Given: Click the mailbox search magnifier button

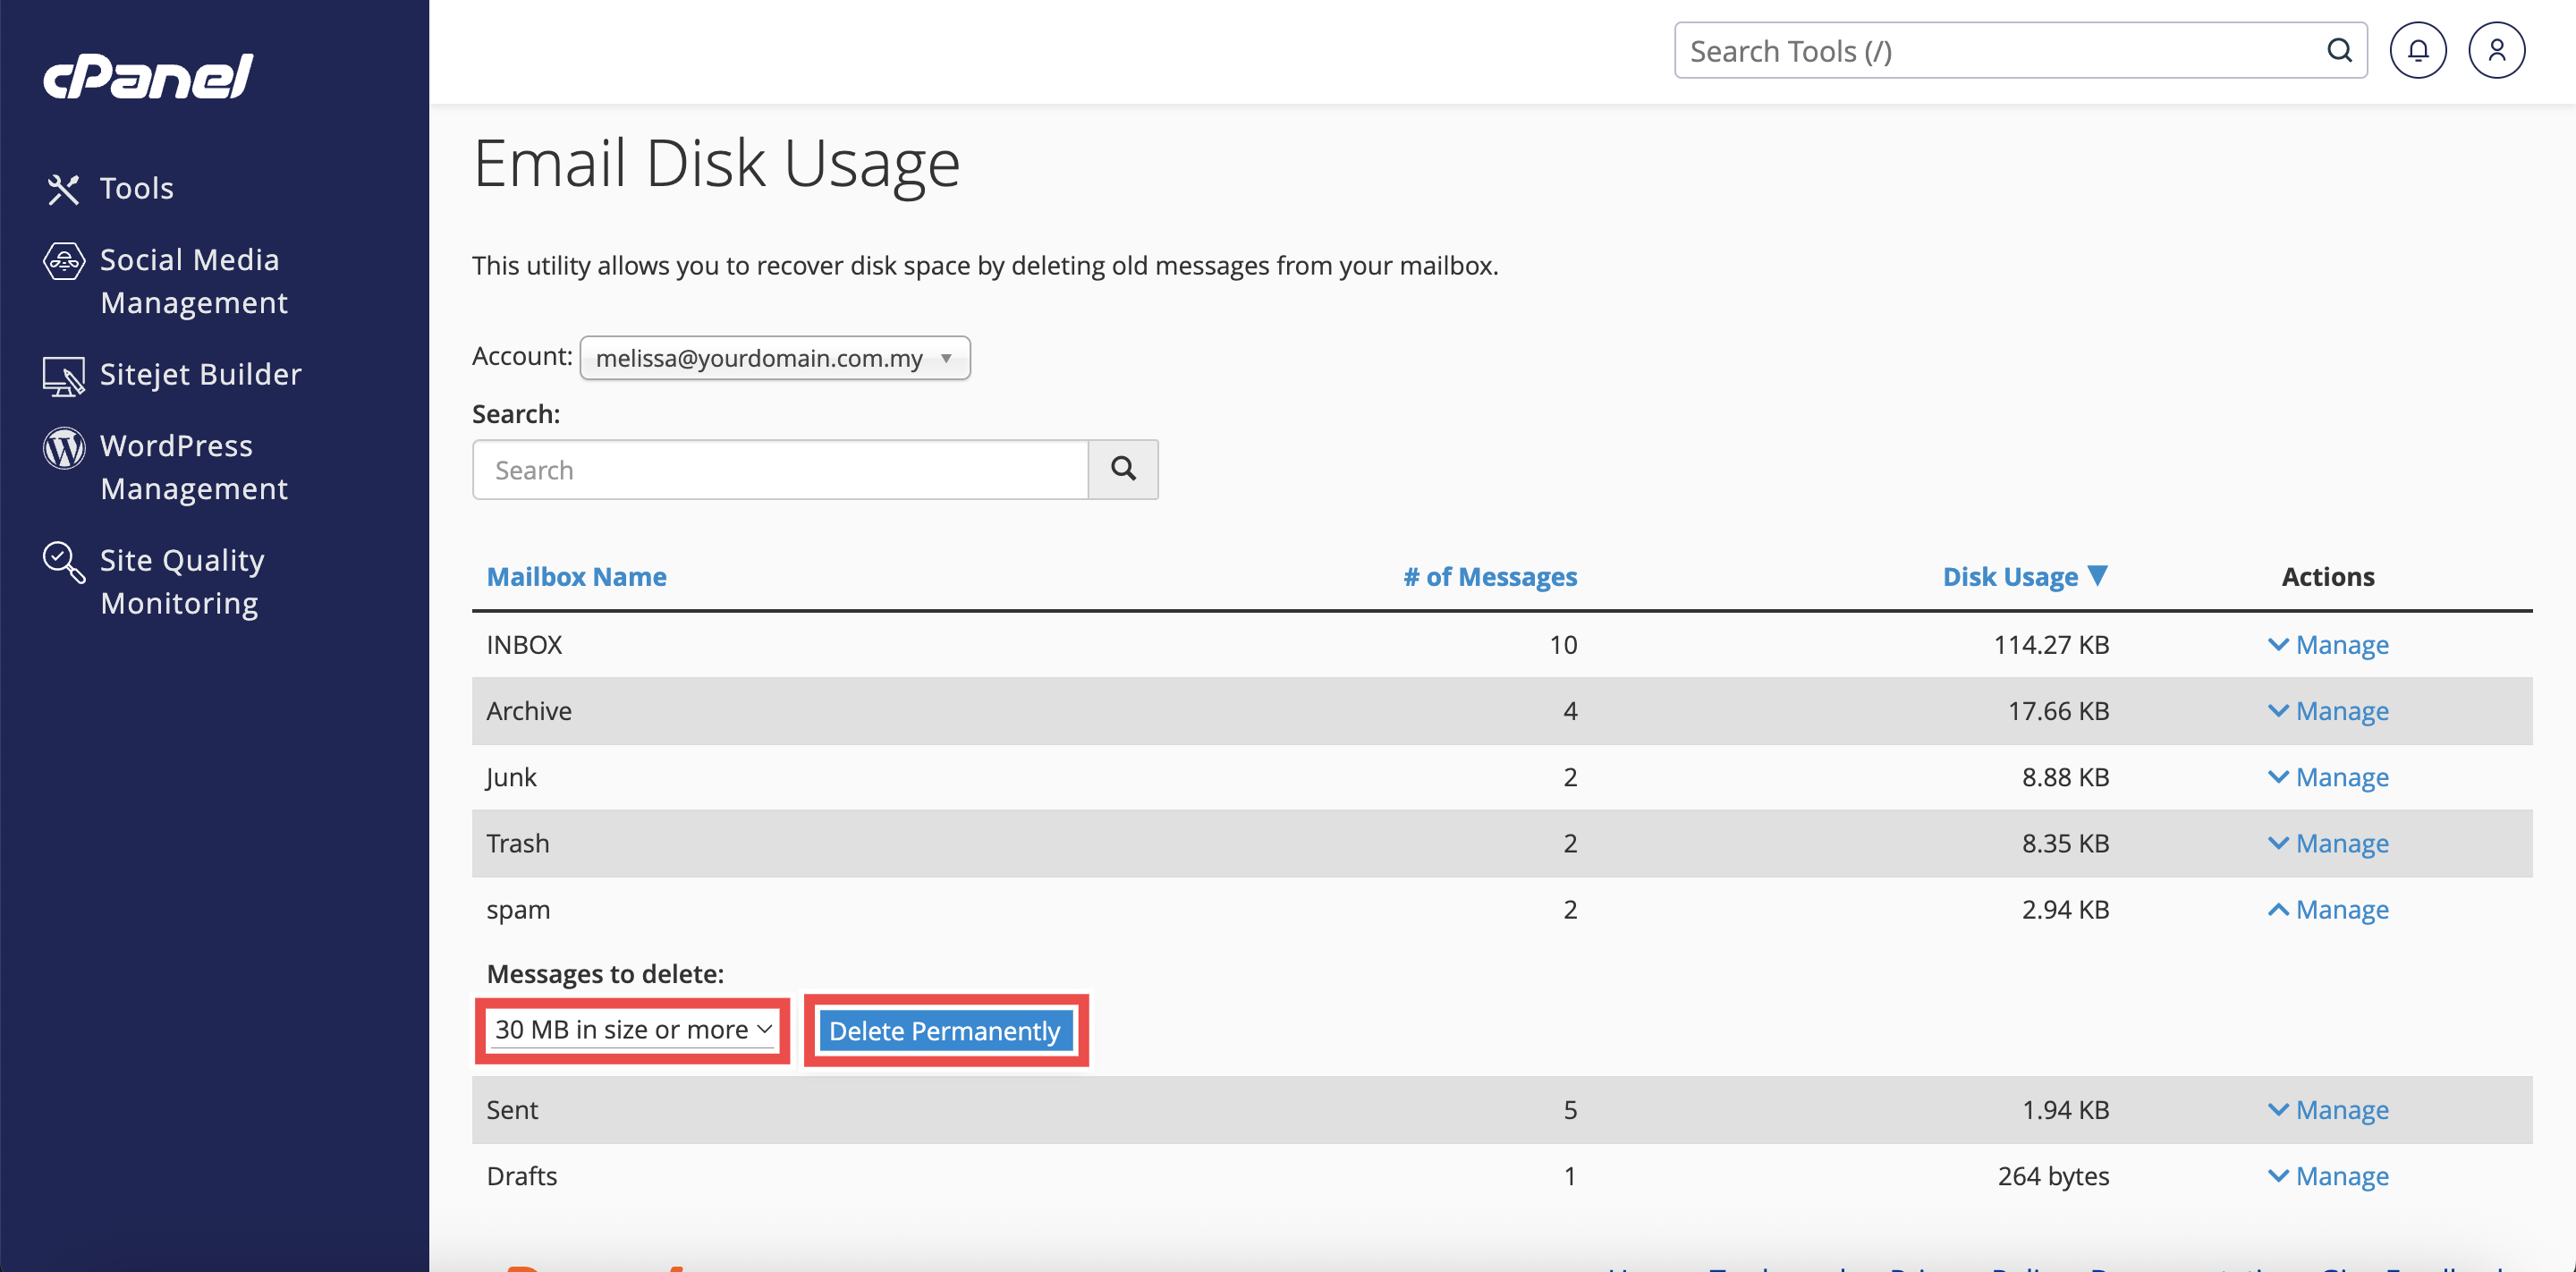Looking at the screenshot, I should coord(1122,469).
